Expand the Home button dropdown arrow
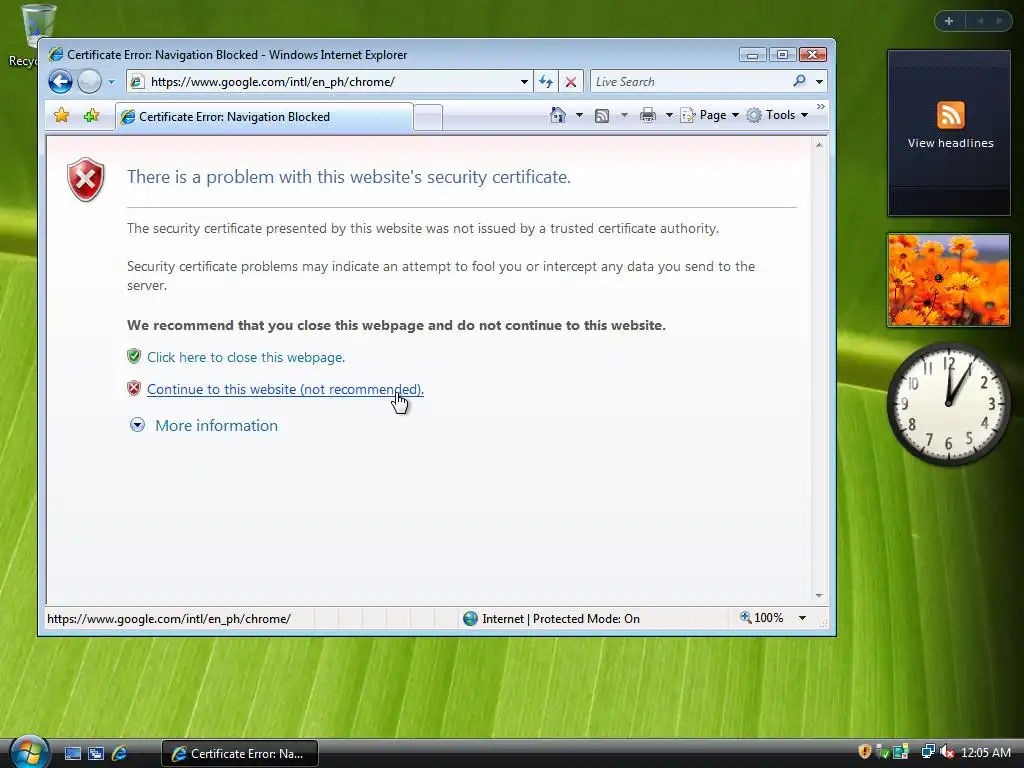This screenshot has height=768, width=1024. pos(579,116)
